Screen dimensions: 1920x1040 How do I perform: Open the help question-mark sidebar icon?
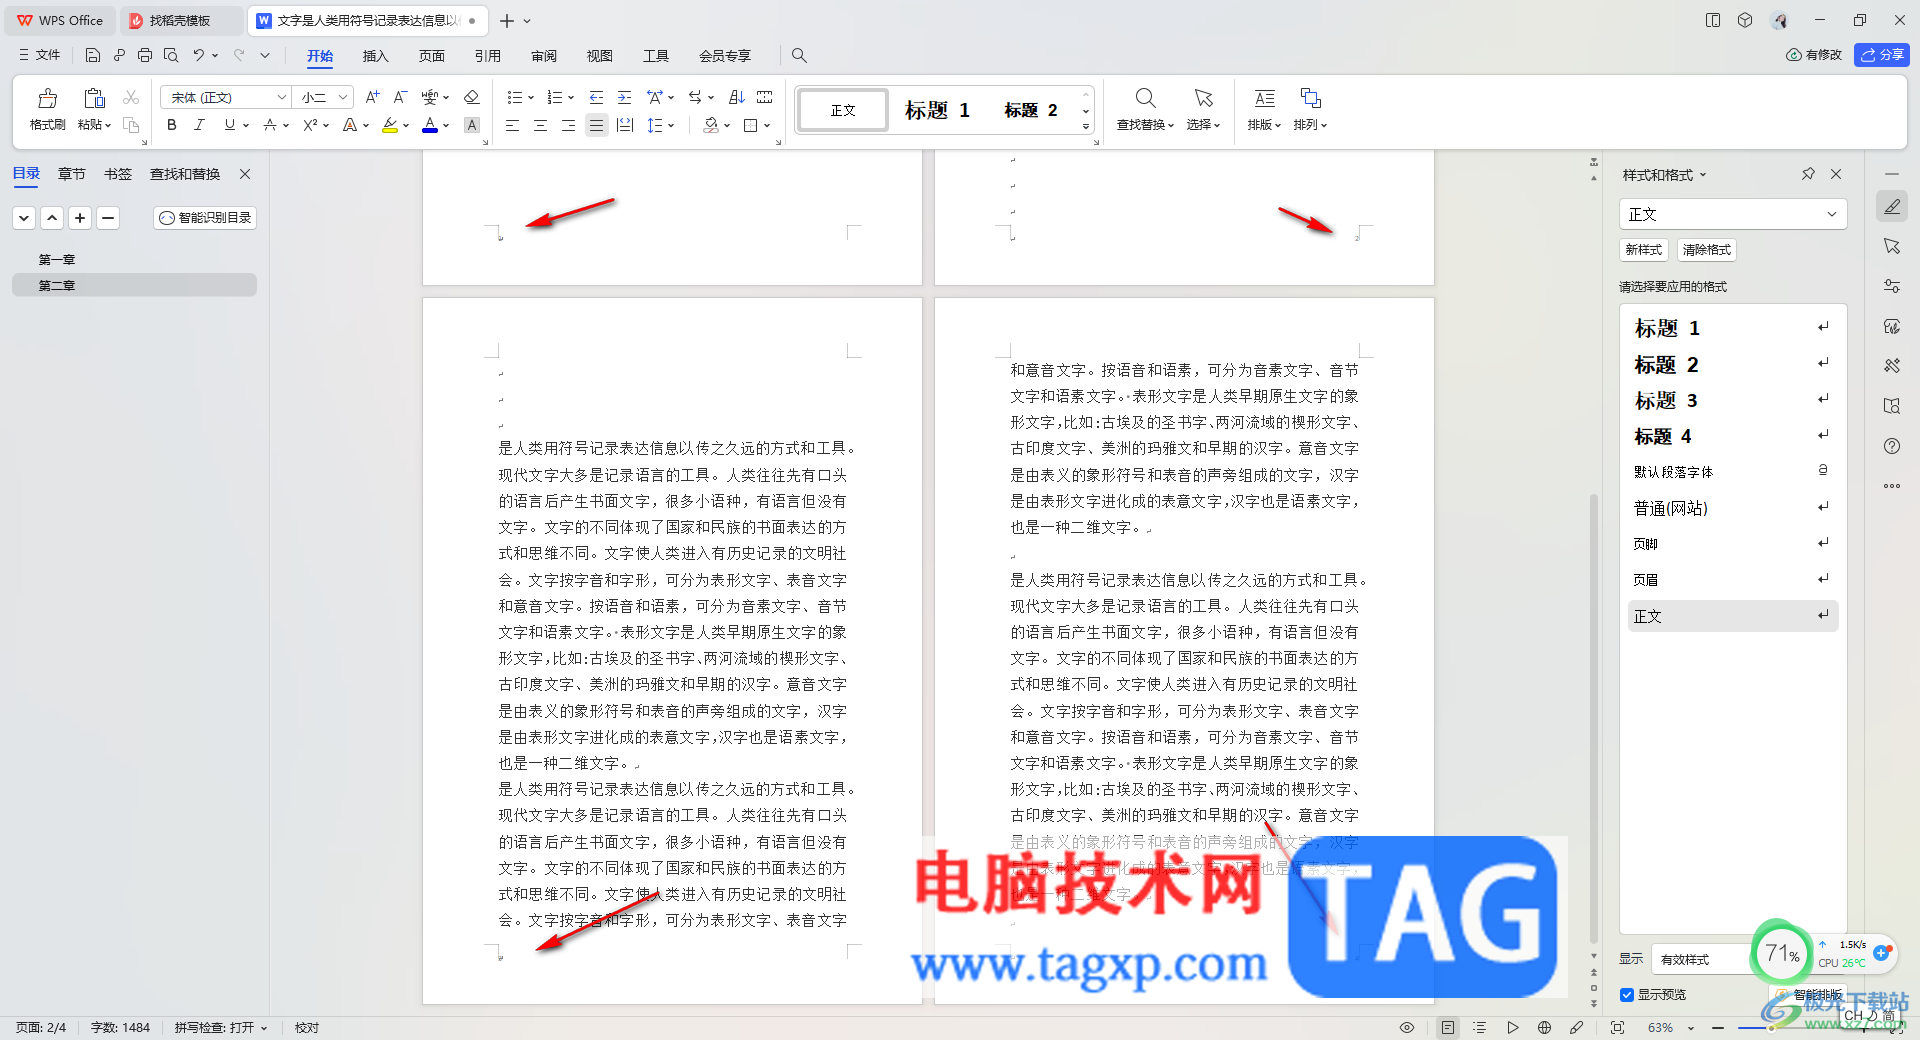pyautogui.click(x=1892, y=446)
